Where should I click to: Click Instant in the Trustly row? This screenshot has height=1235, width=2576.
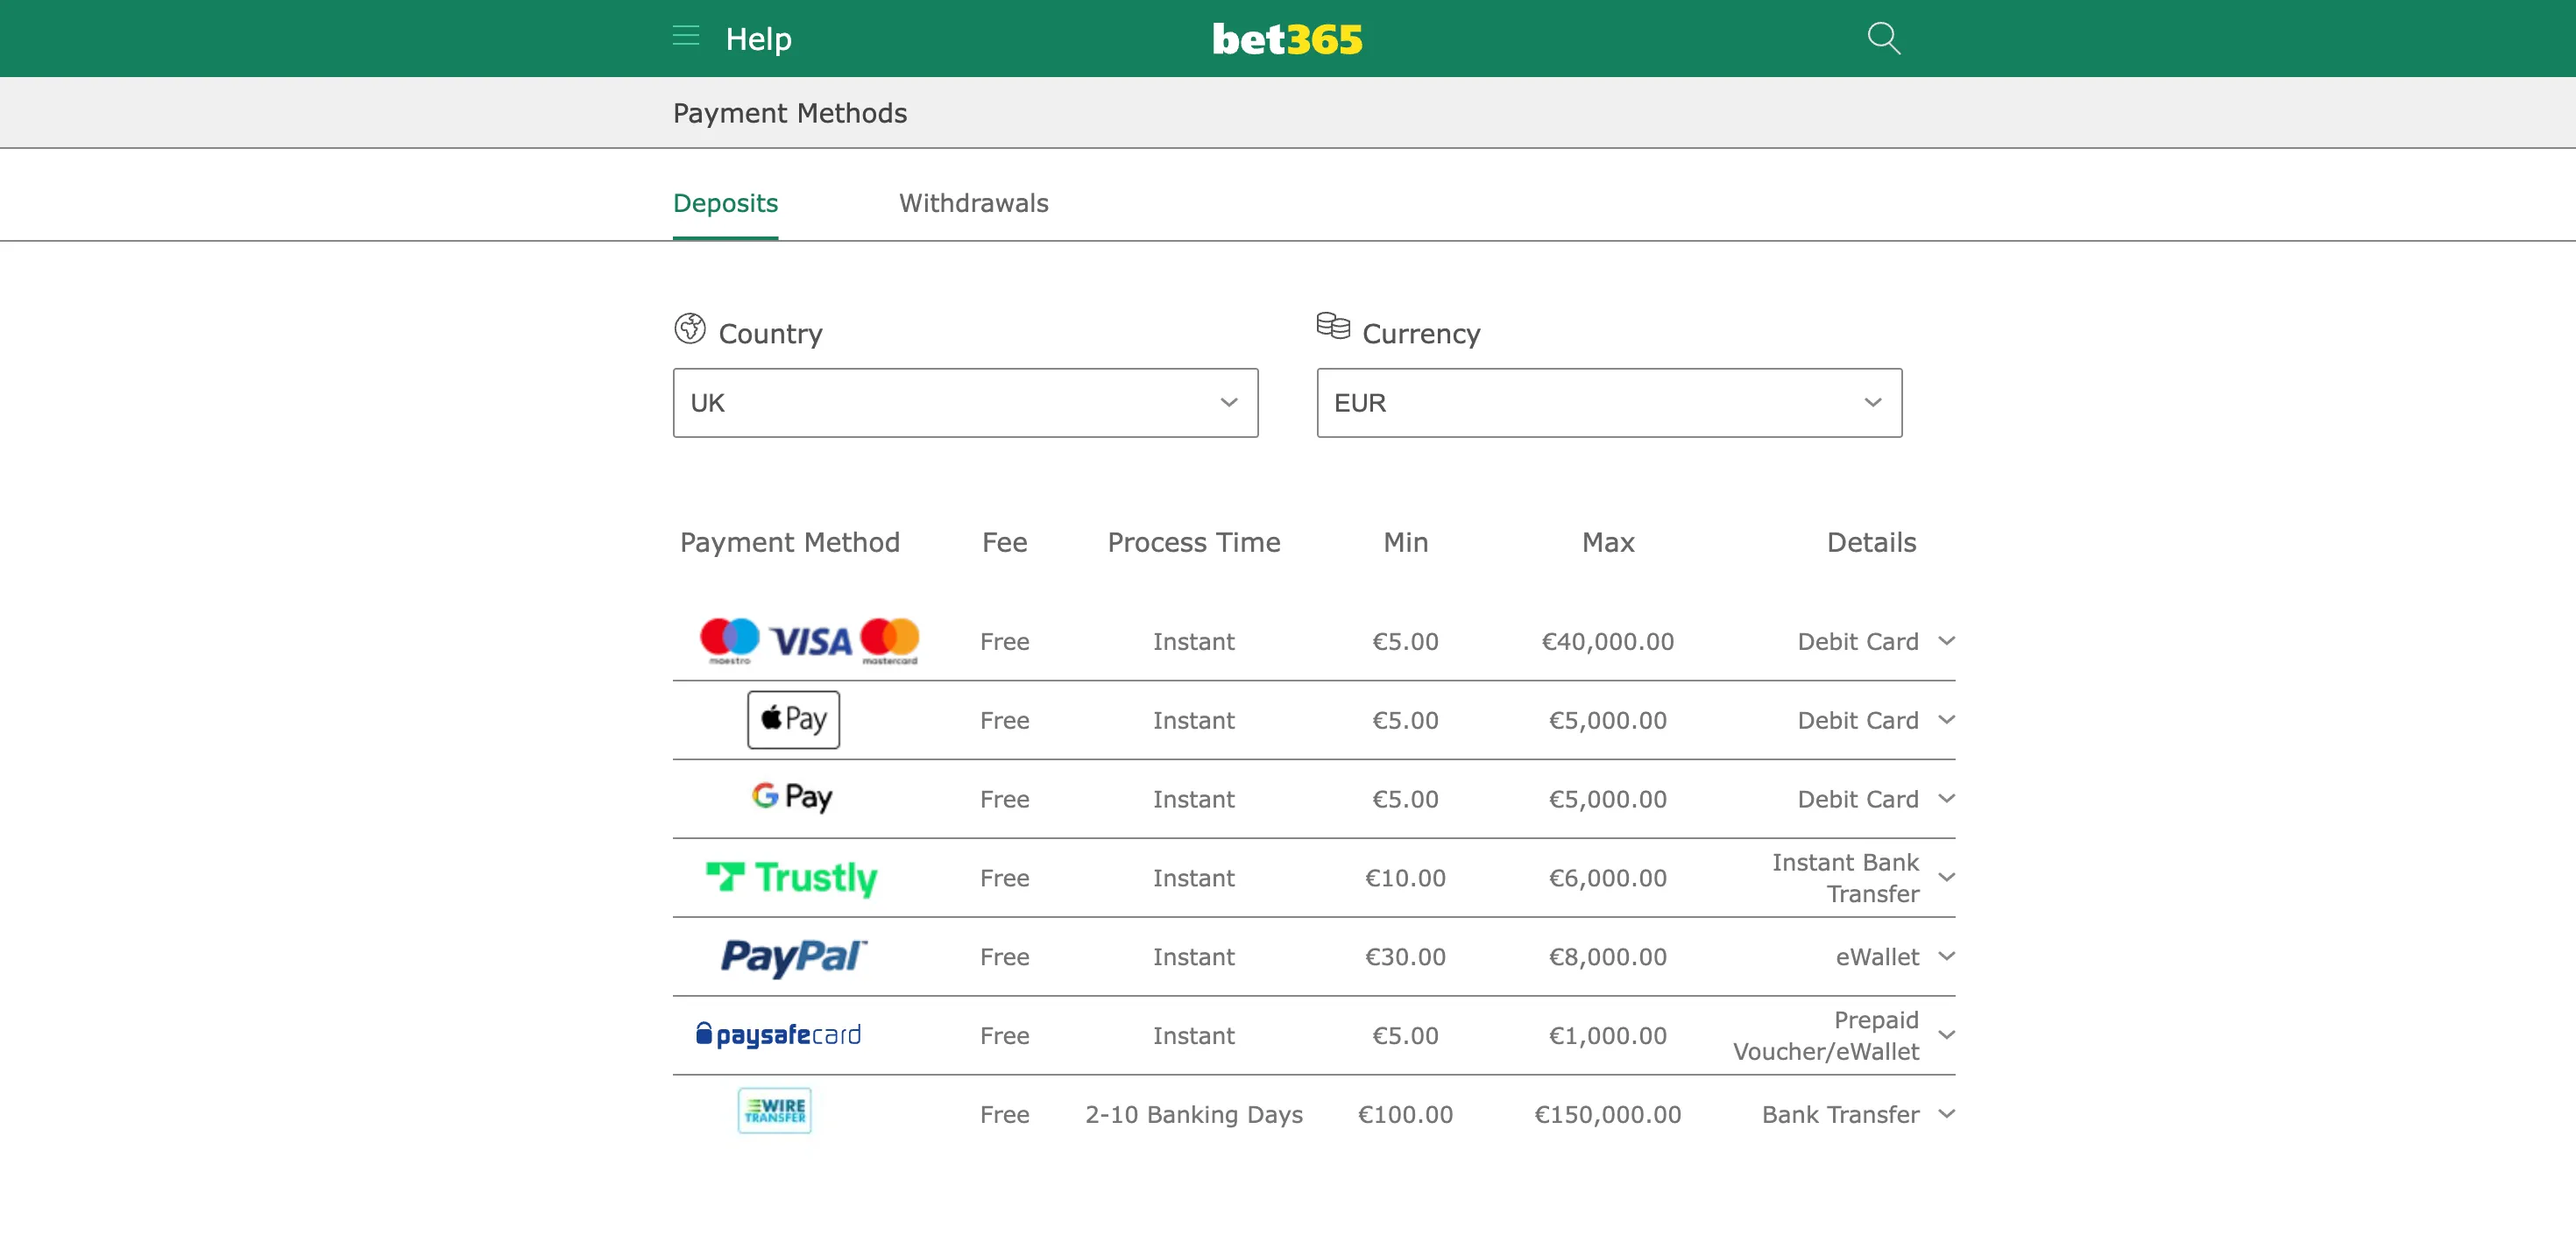click(x=1193, y=878)
